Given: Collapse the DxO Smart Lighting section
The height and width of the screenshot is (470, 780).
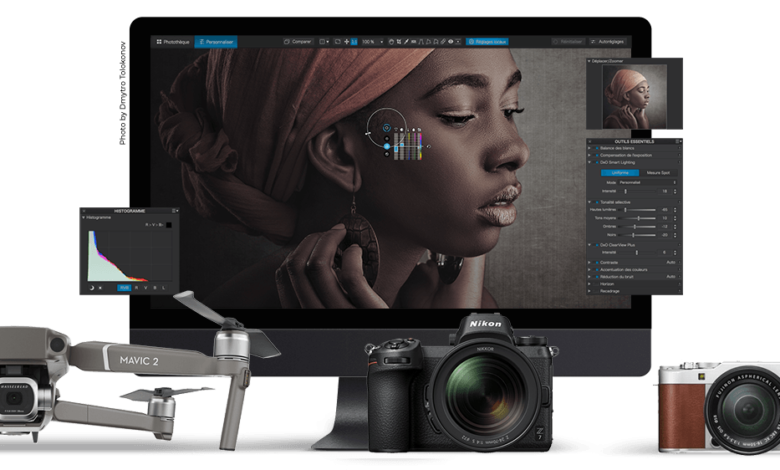Looking at the screenshot, I should point(589,162).
